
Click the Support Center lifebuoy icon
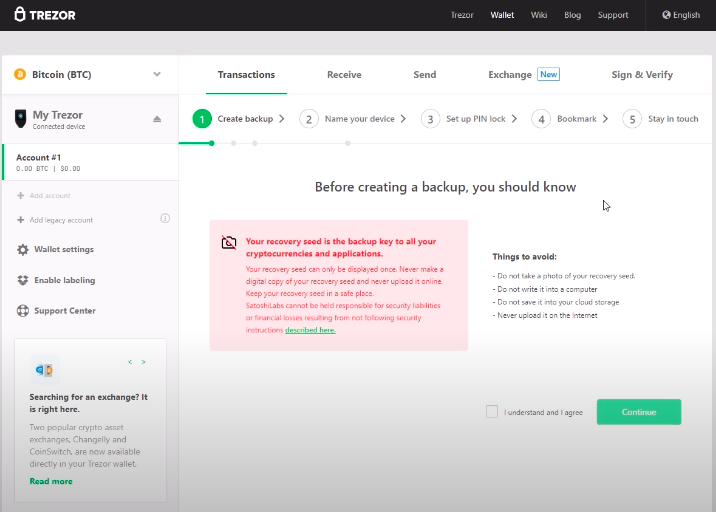pyautogui.click(x=22, y=311)
